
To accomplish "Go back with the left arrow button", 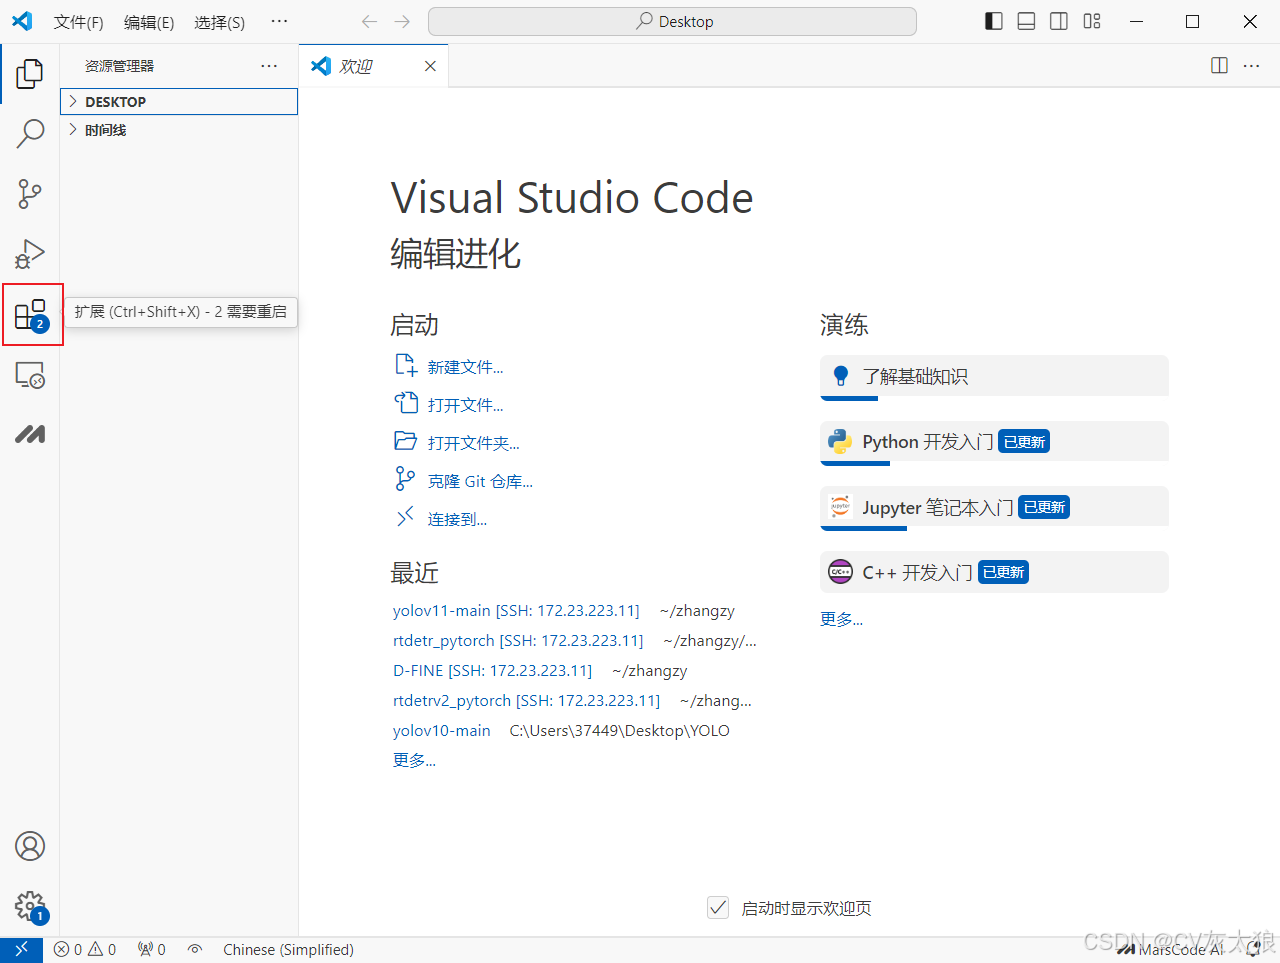I will (x=369, y=21).
